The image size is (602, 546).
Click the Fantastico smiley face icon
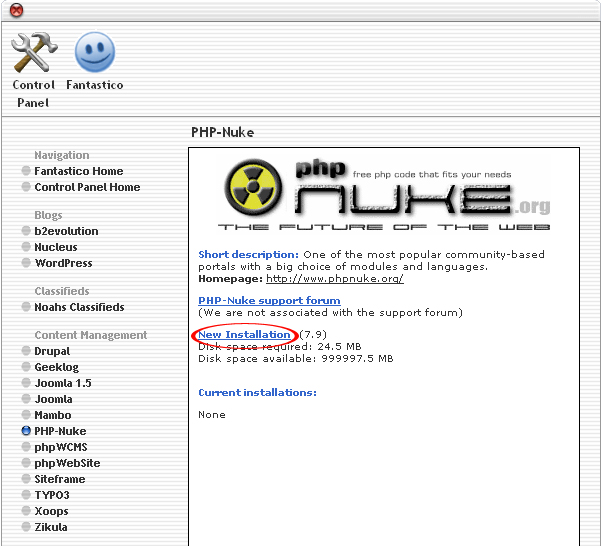pos(95,52)
